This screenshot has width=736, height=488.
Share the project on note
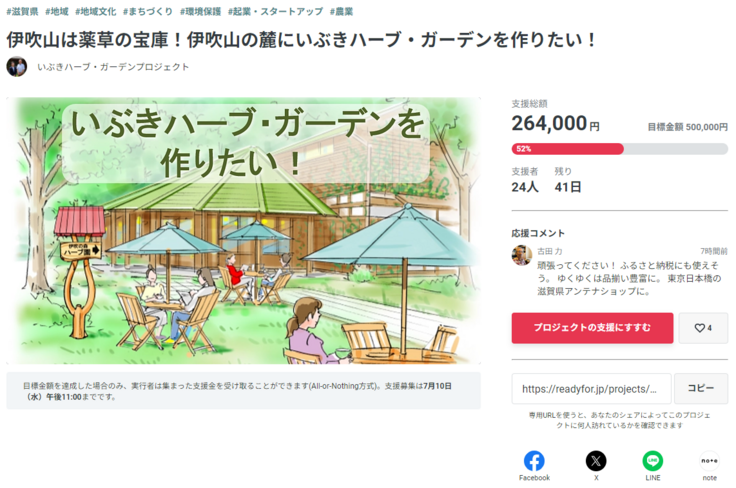point(709,461)
